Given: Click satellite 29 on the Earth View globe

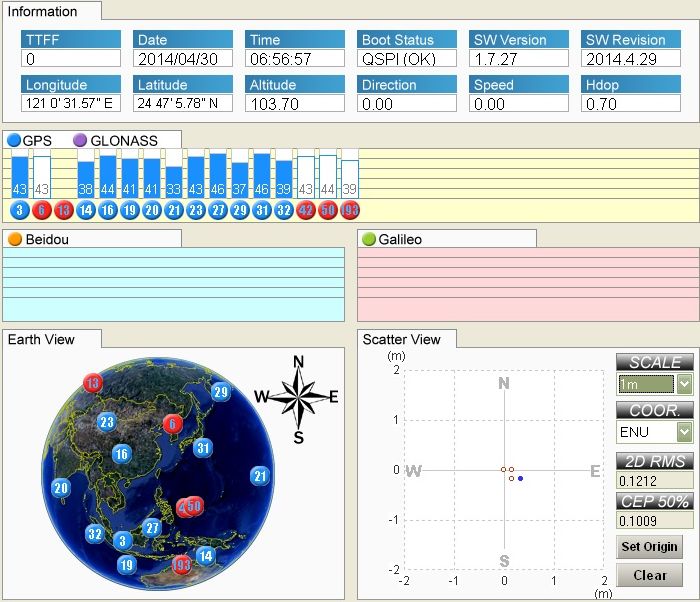Looking at the screenshot, I should coord(221,392).
